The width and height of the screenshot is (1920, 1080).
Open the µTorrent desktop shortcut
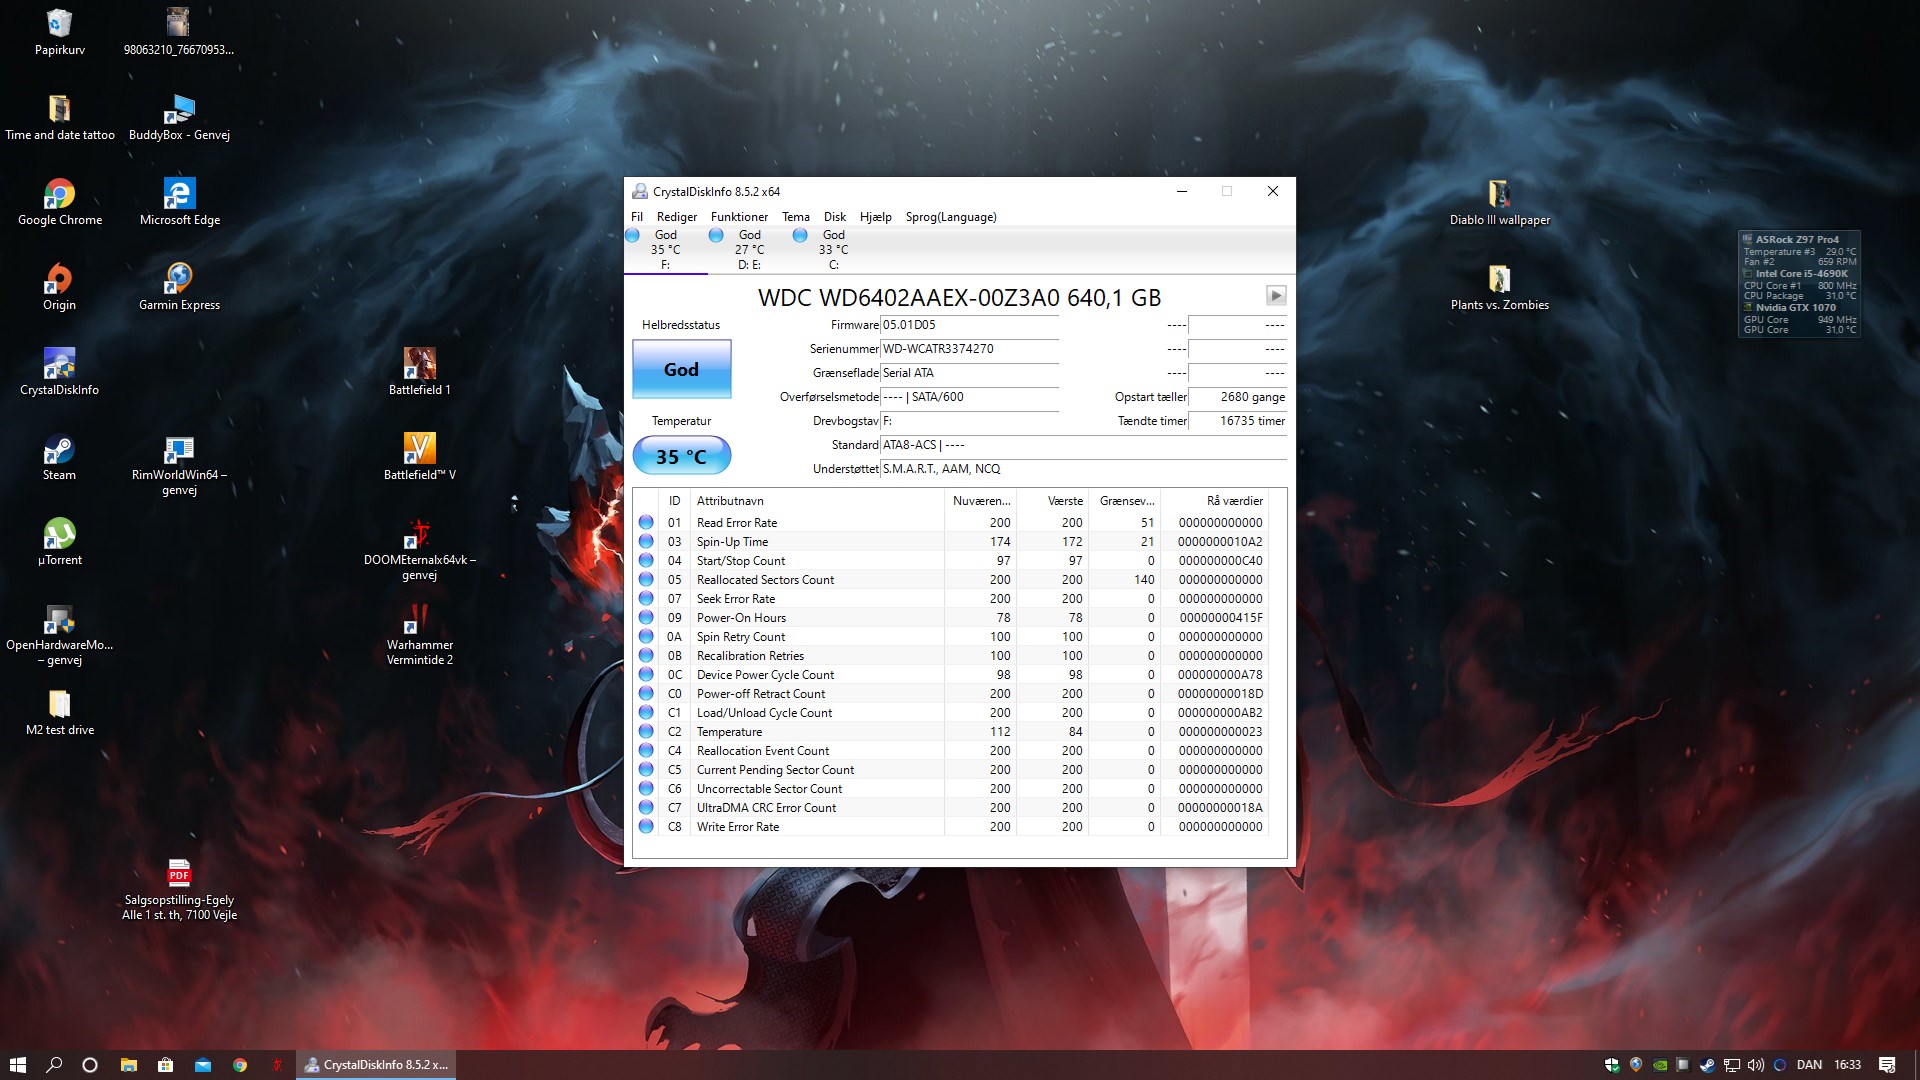click(x=59, y=542)
